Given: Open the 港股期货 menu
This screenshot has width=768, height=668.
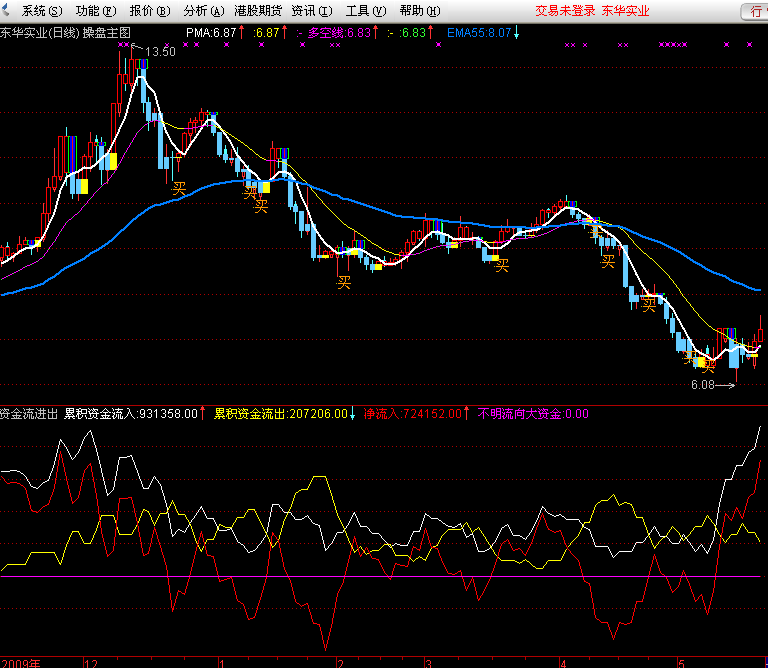Looking at the screenshot, I should 258,11.
